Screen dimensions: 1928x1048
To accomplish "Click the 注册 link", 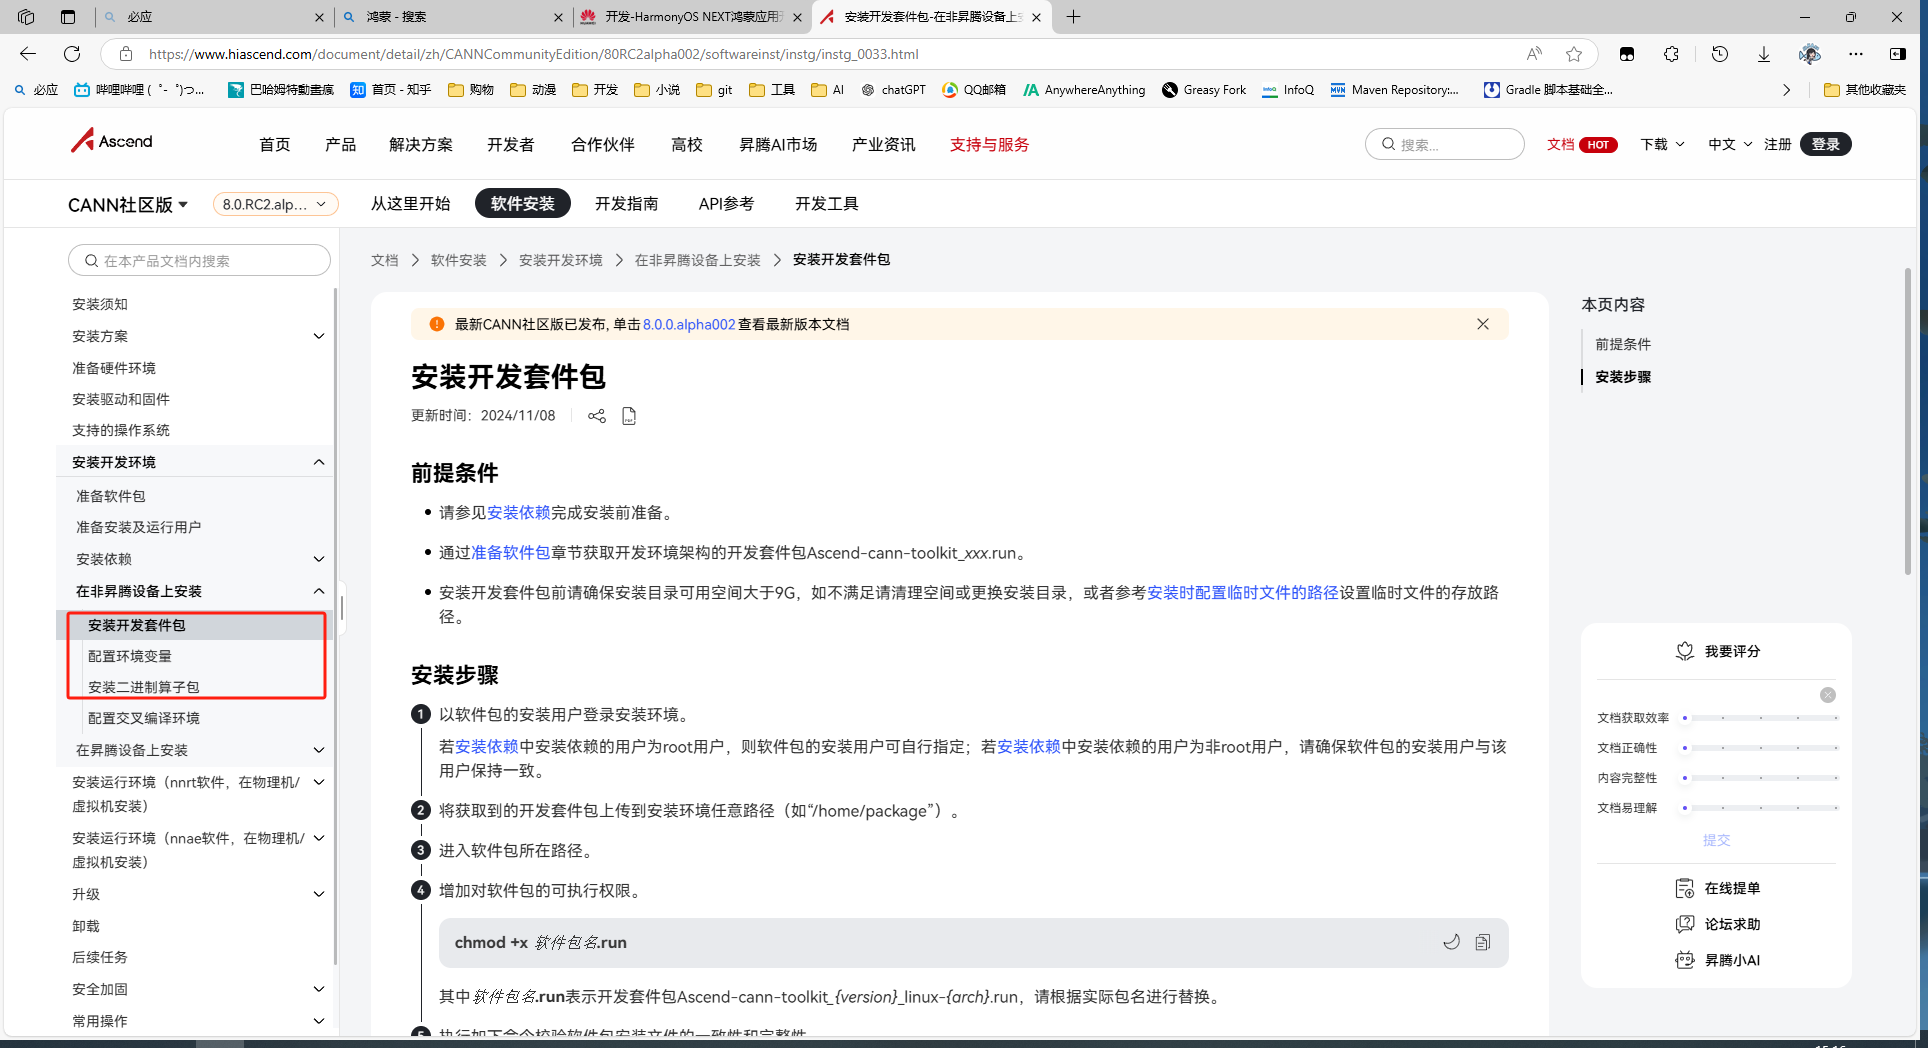I will pos(1777,144).
